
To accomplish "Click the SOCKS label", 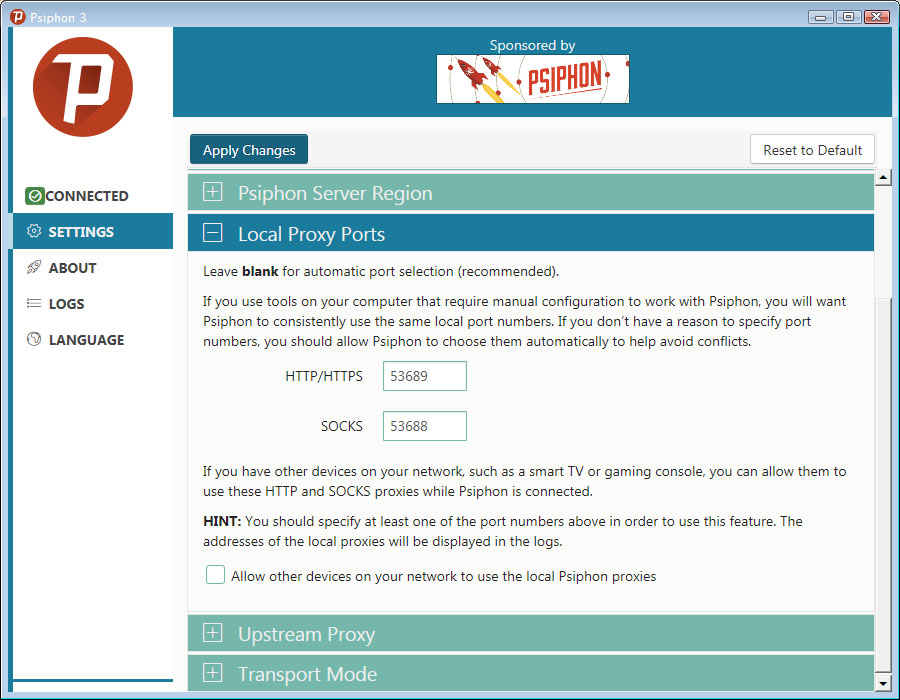I will click(342, 426).
